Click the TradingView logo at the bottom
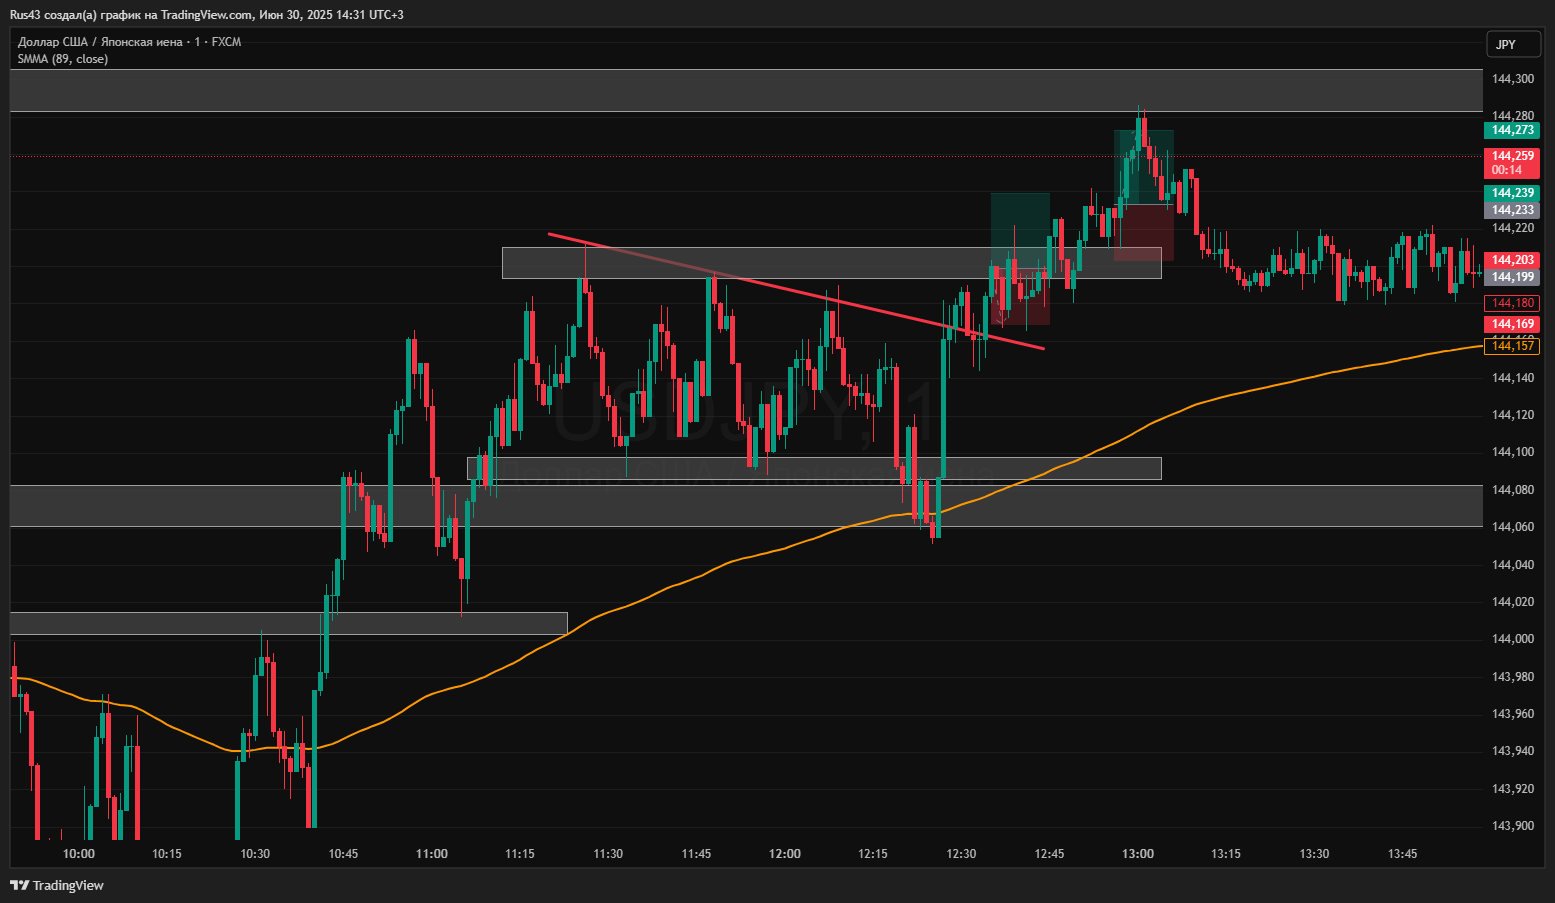This screenshot has width=1555, height=903. [57, 885]
